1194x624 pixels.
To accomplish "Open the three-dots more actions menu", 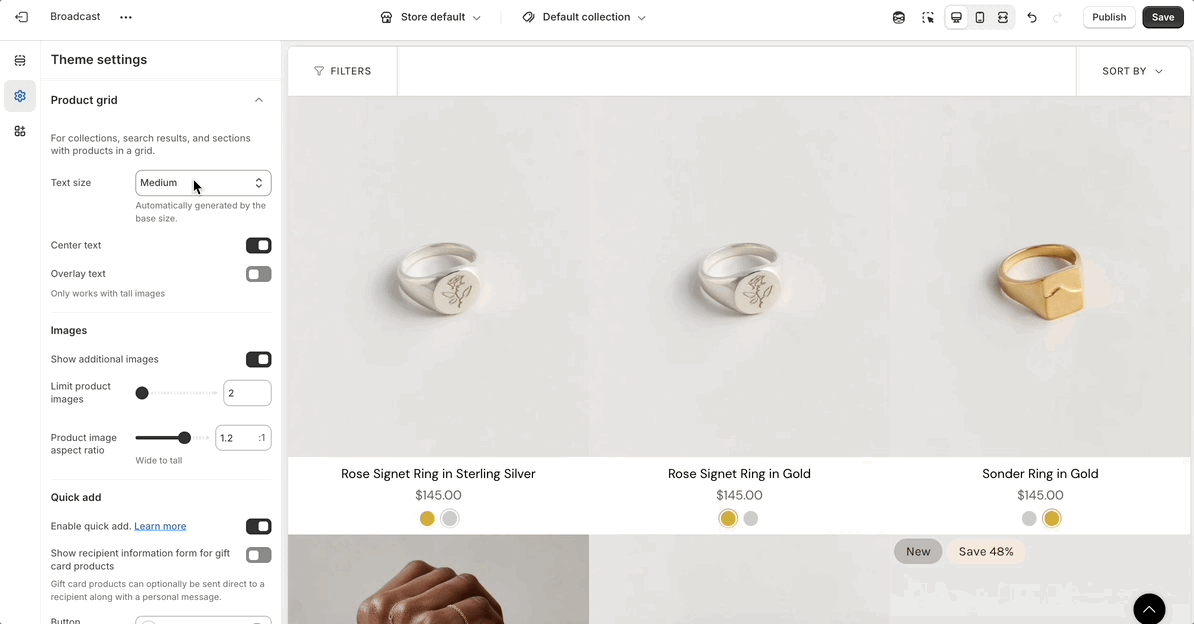I will 125,17.
